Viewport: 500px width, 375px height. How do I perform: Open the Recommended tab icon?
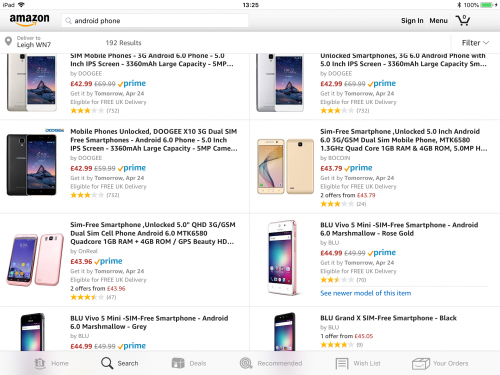point(246,363)
